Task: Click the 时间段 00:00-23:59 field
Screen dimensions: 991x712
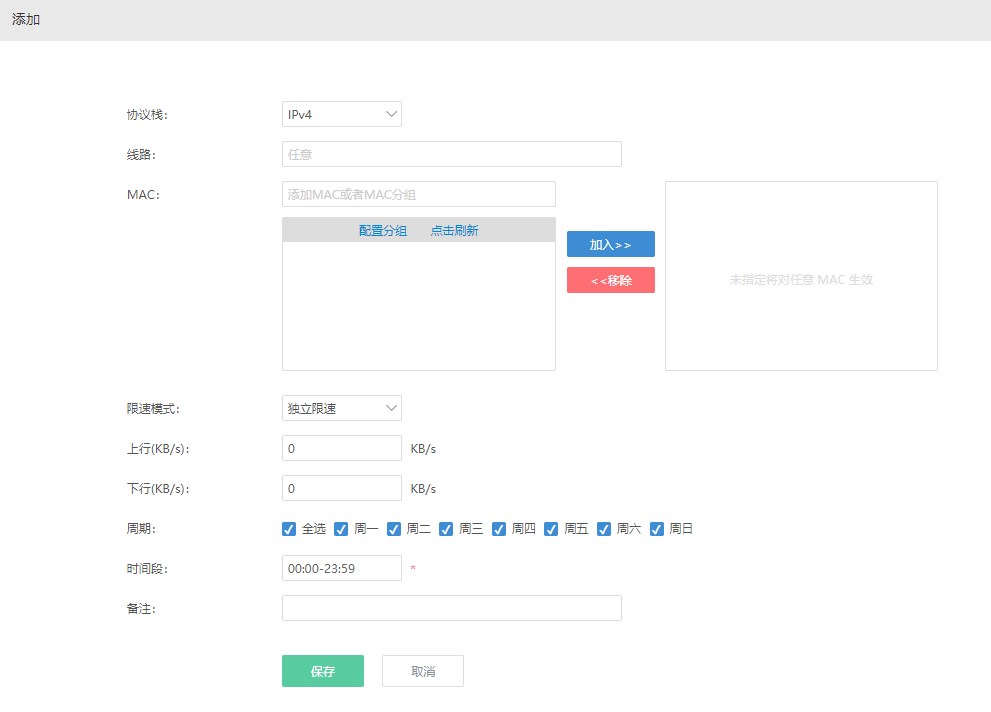Action: pos(341,568)
